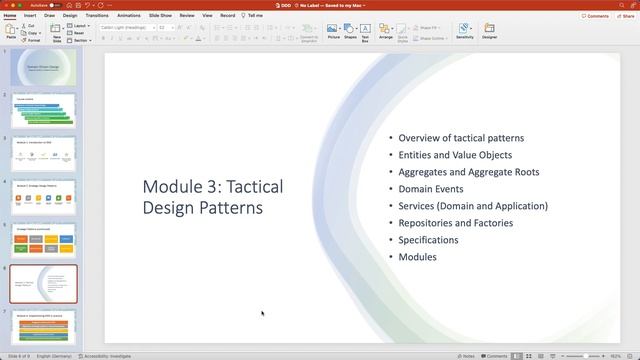Switch to Reading view icon

coord(541,356)
